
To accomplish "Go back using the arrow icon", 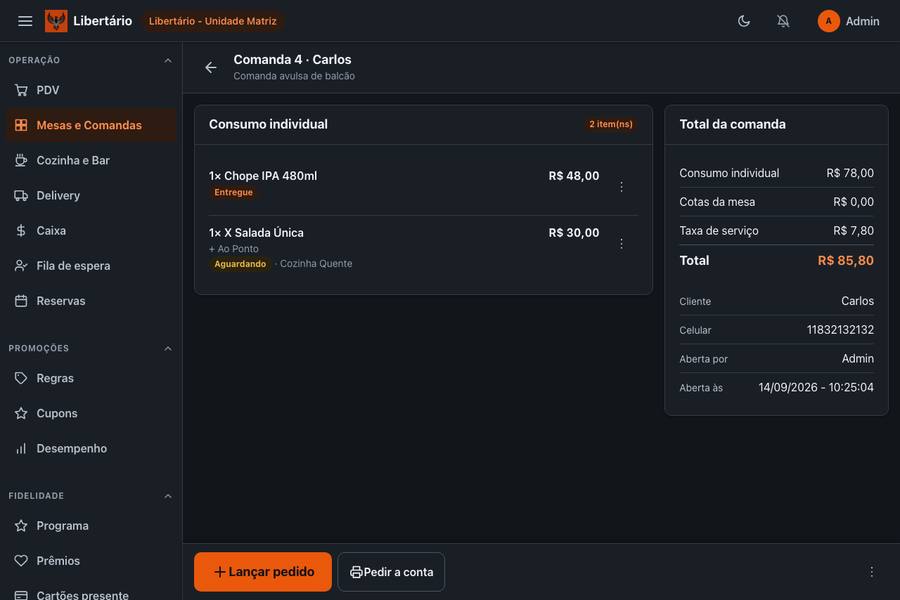I will [x=211, y=68].
